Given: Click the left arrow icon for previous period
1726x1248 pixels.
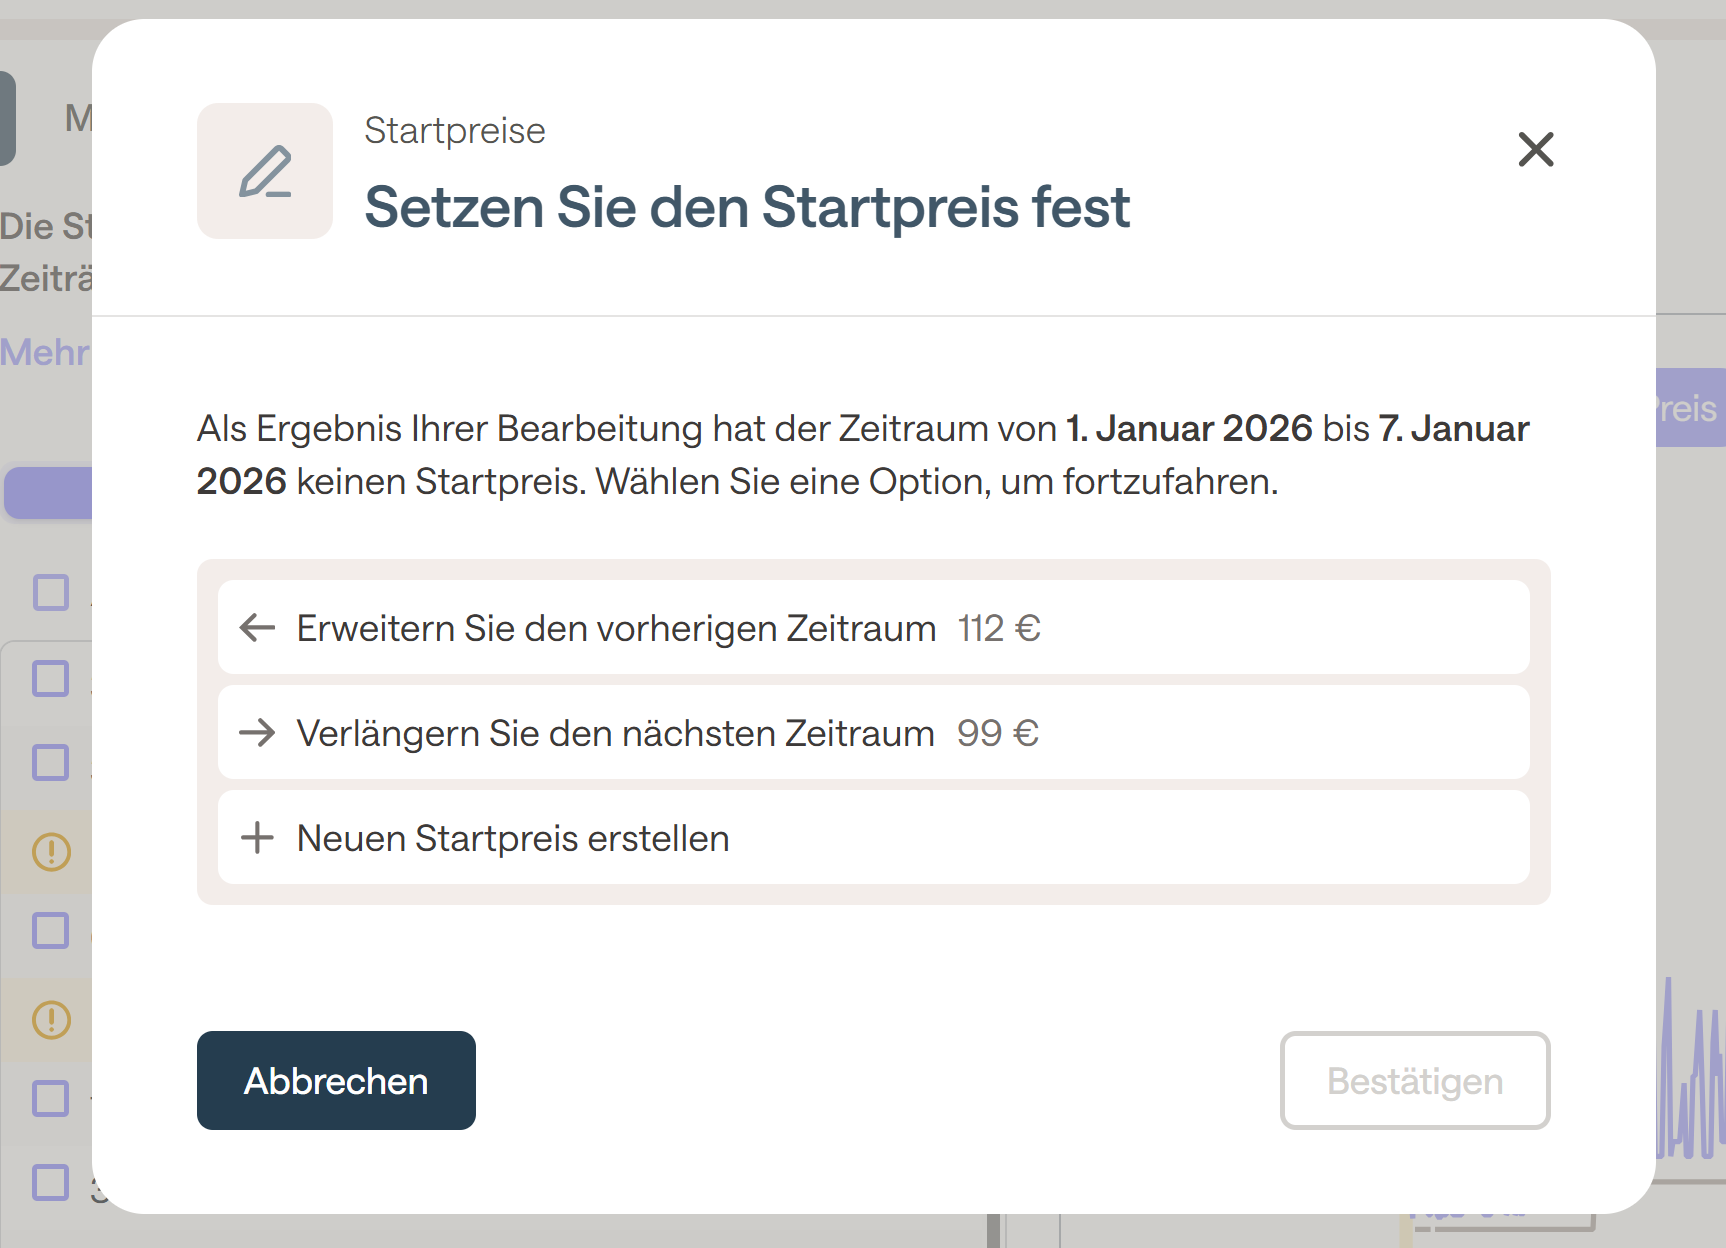Looking at the screenshot, I should point(257,628).
